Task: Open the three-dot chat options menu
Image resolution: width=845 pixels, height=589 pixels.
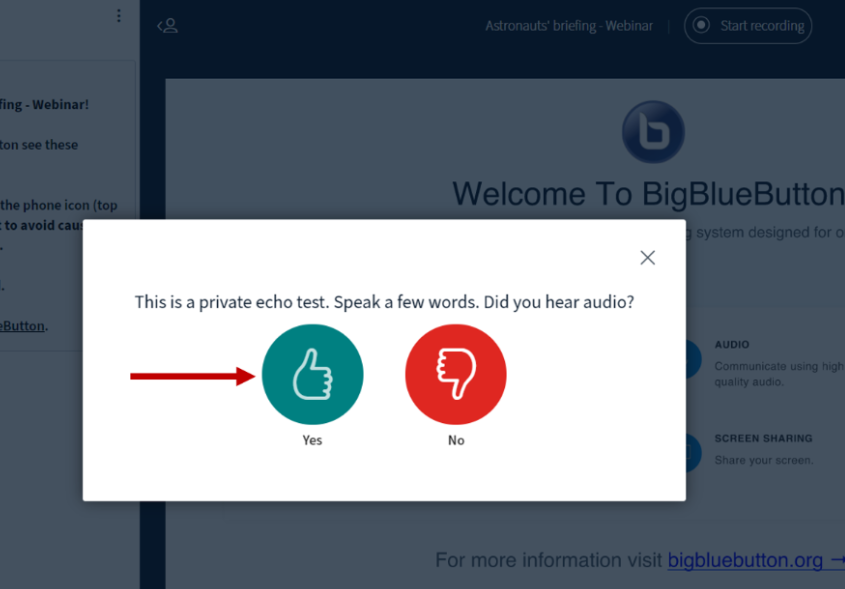Action: point(119,16)
